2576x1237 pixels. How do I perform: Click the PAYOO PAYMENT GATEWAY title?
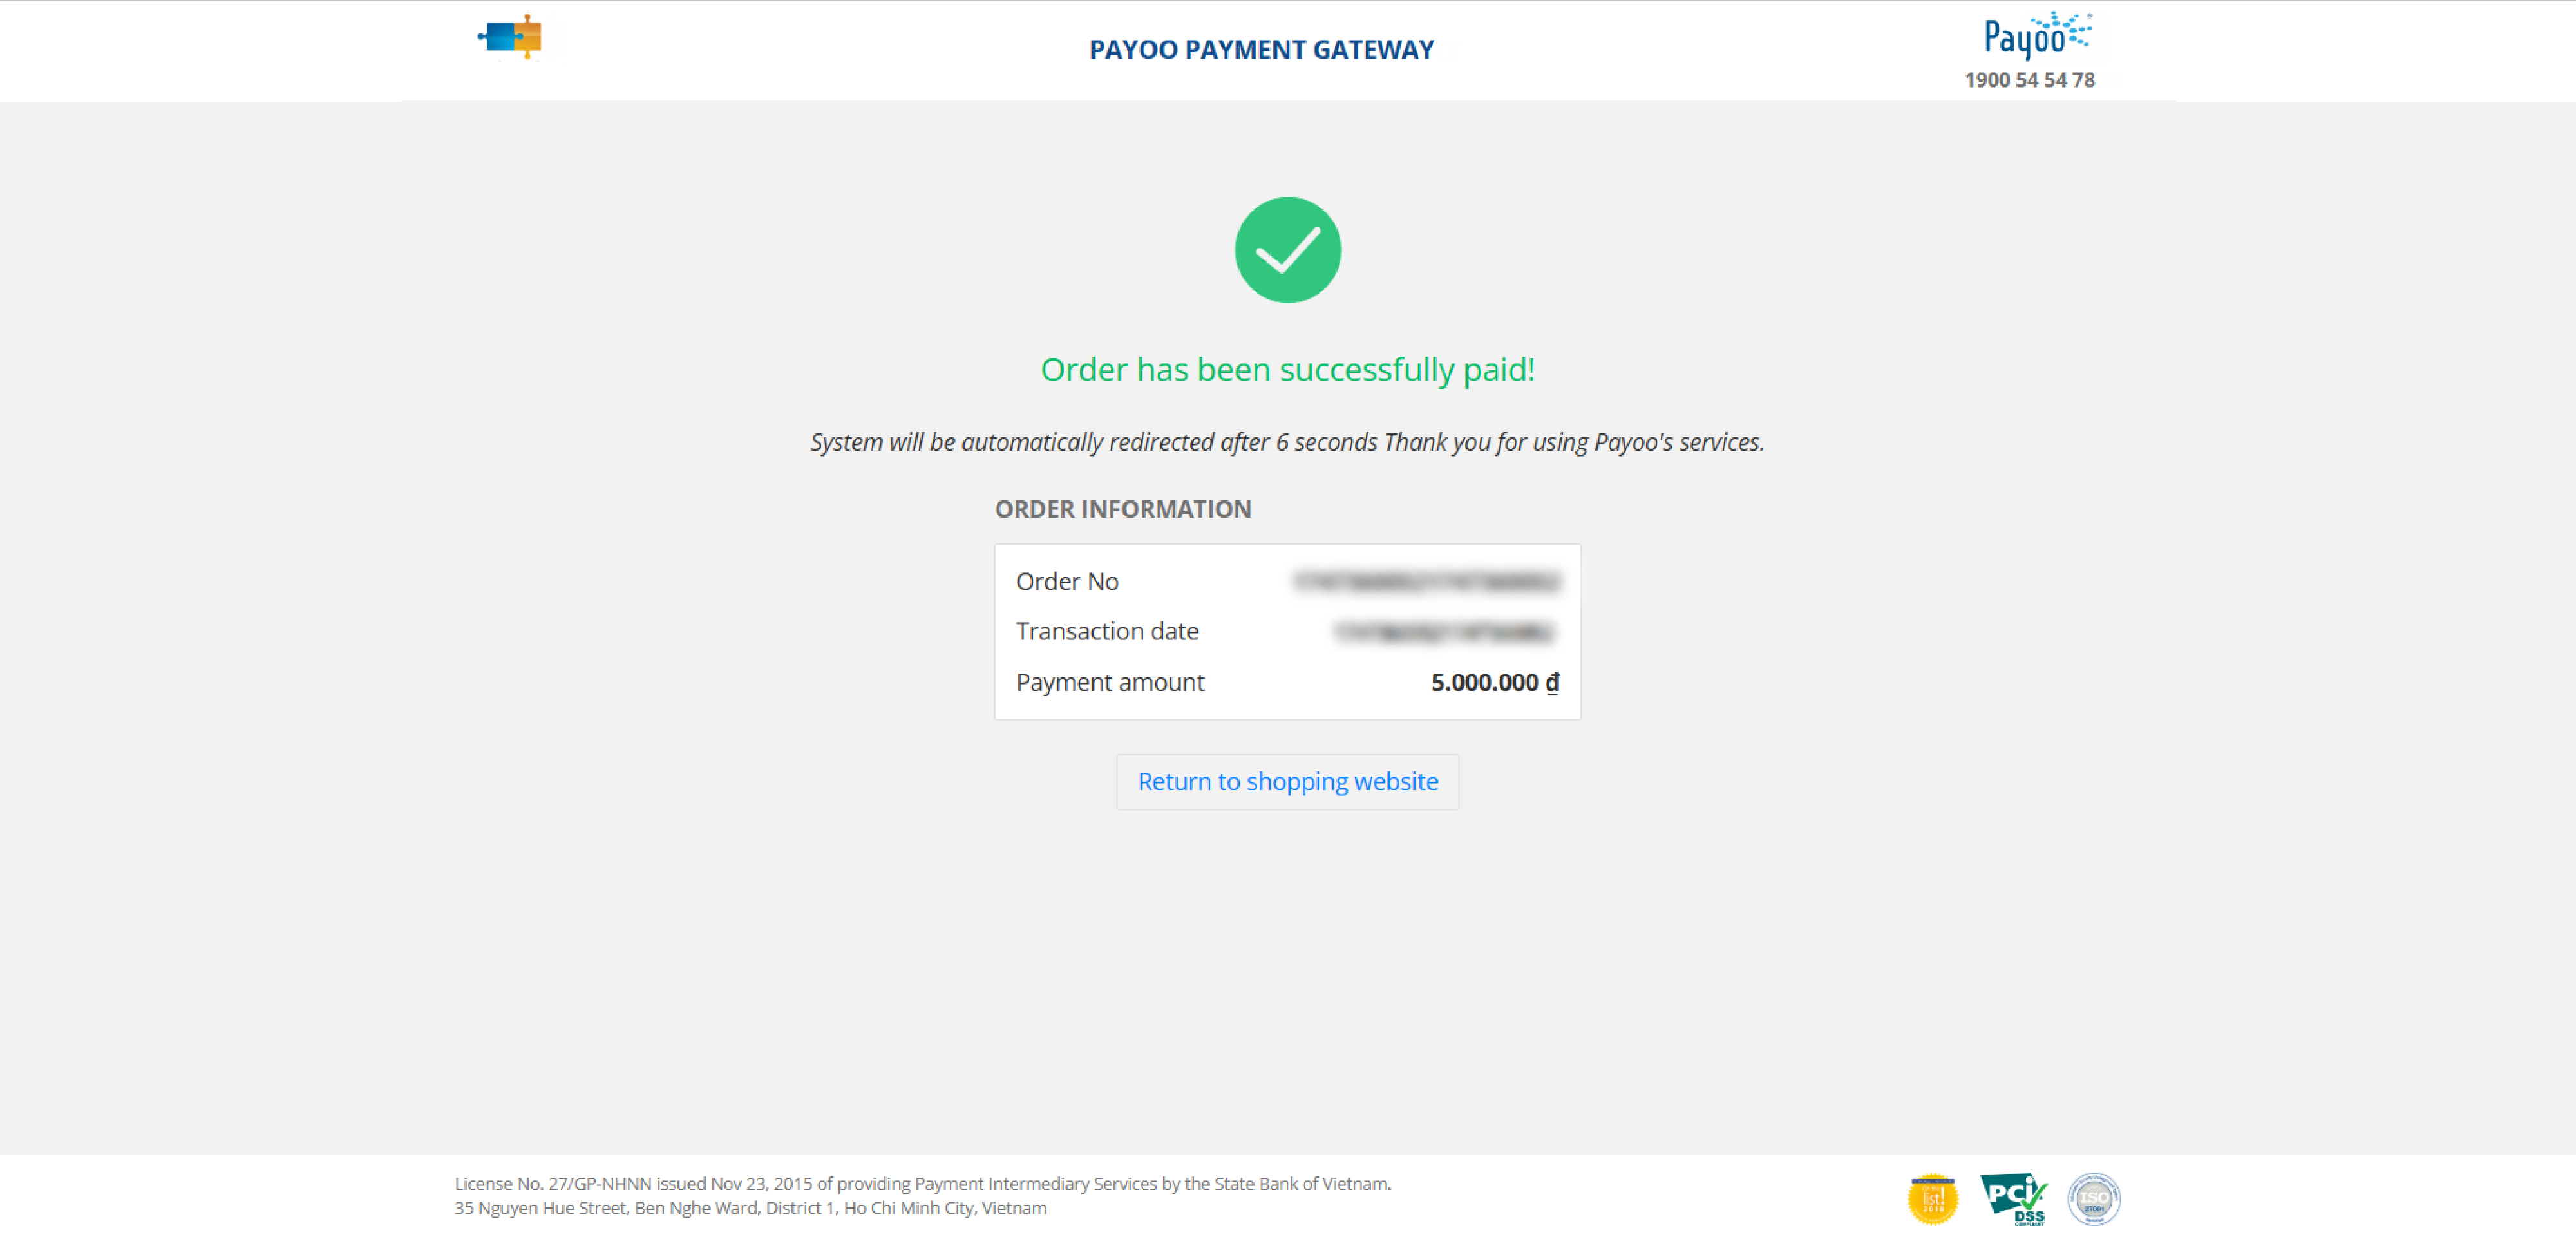(1261, 49)
